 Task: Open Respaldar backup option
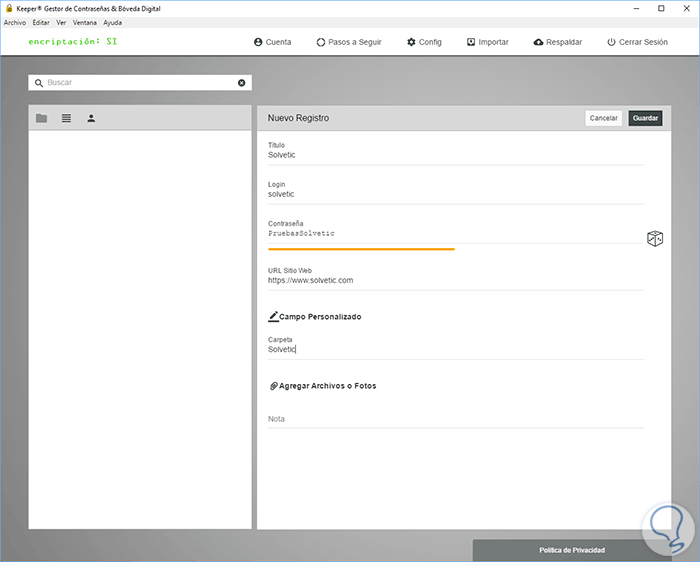[x=558, y=42]
